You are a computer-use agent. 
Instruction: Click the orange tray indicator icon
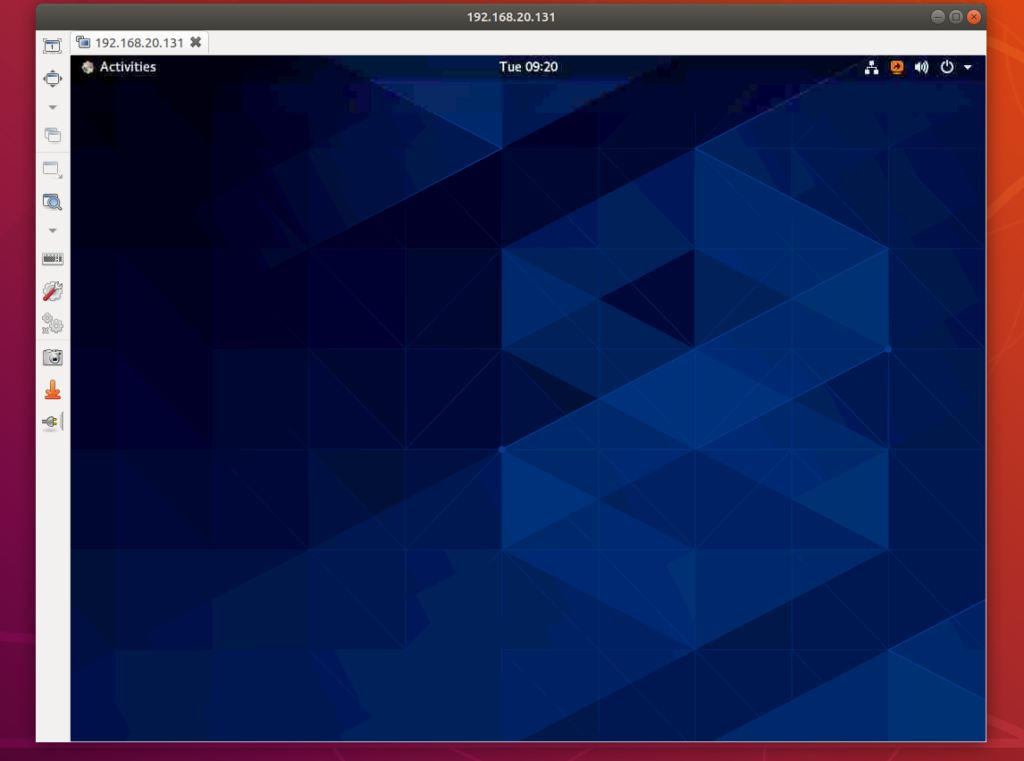(897, 67)
